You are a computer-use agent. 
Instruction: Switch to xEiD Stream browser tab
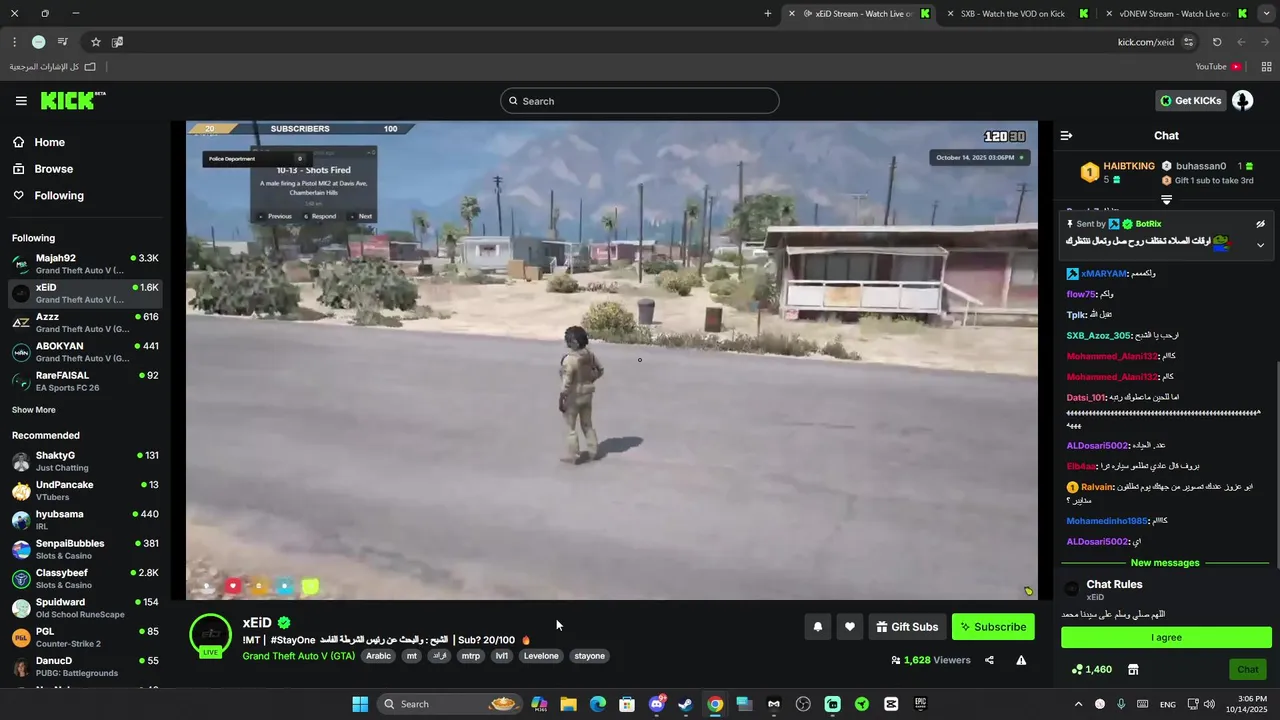click(x=859, y=14)
